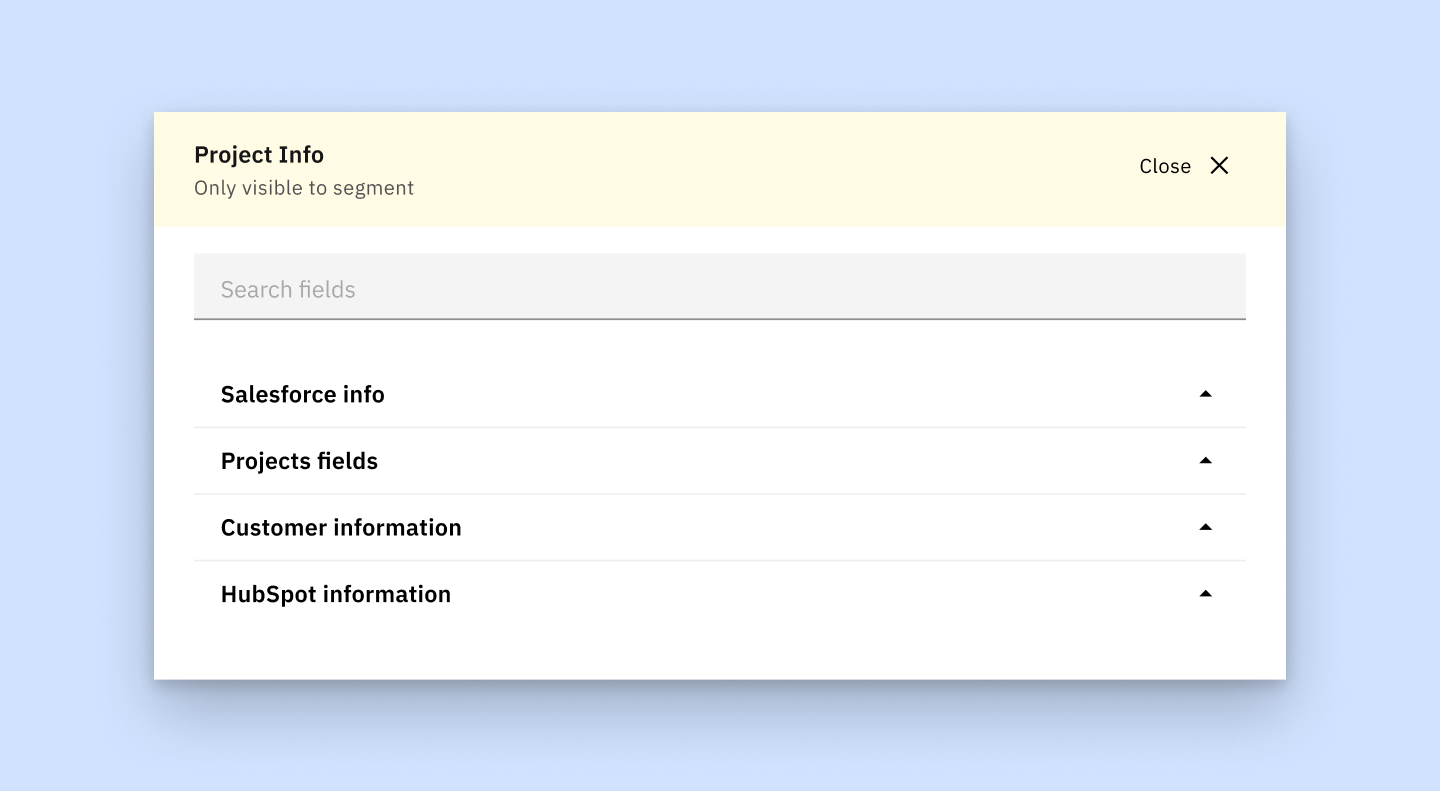Select the Projects fields section header

[x=299, y=461]
